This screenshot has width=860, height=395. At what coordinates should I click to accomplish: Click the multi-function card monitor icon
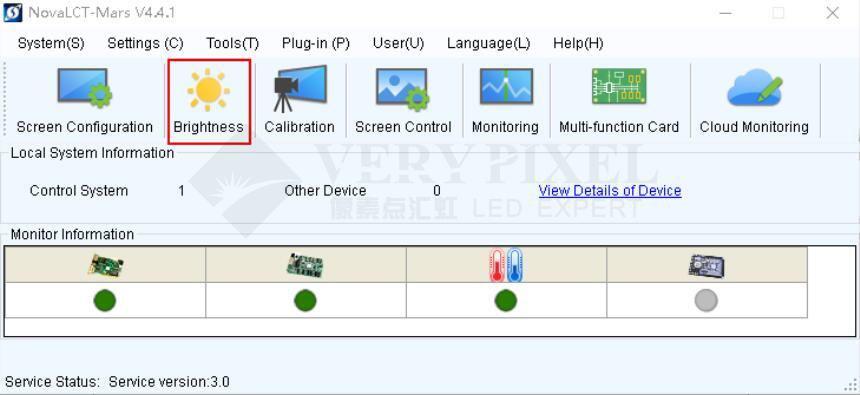pyautogui.click(x=706, y=266)
